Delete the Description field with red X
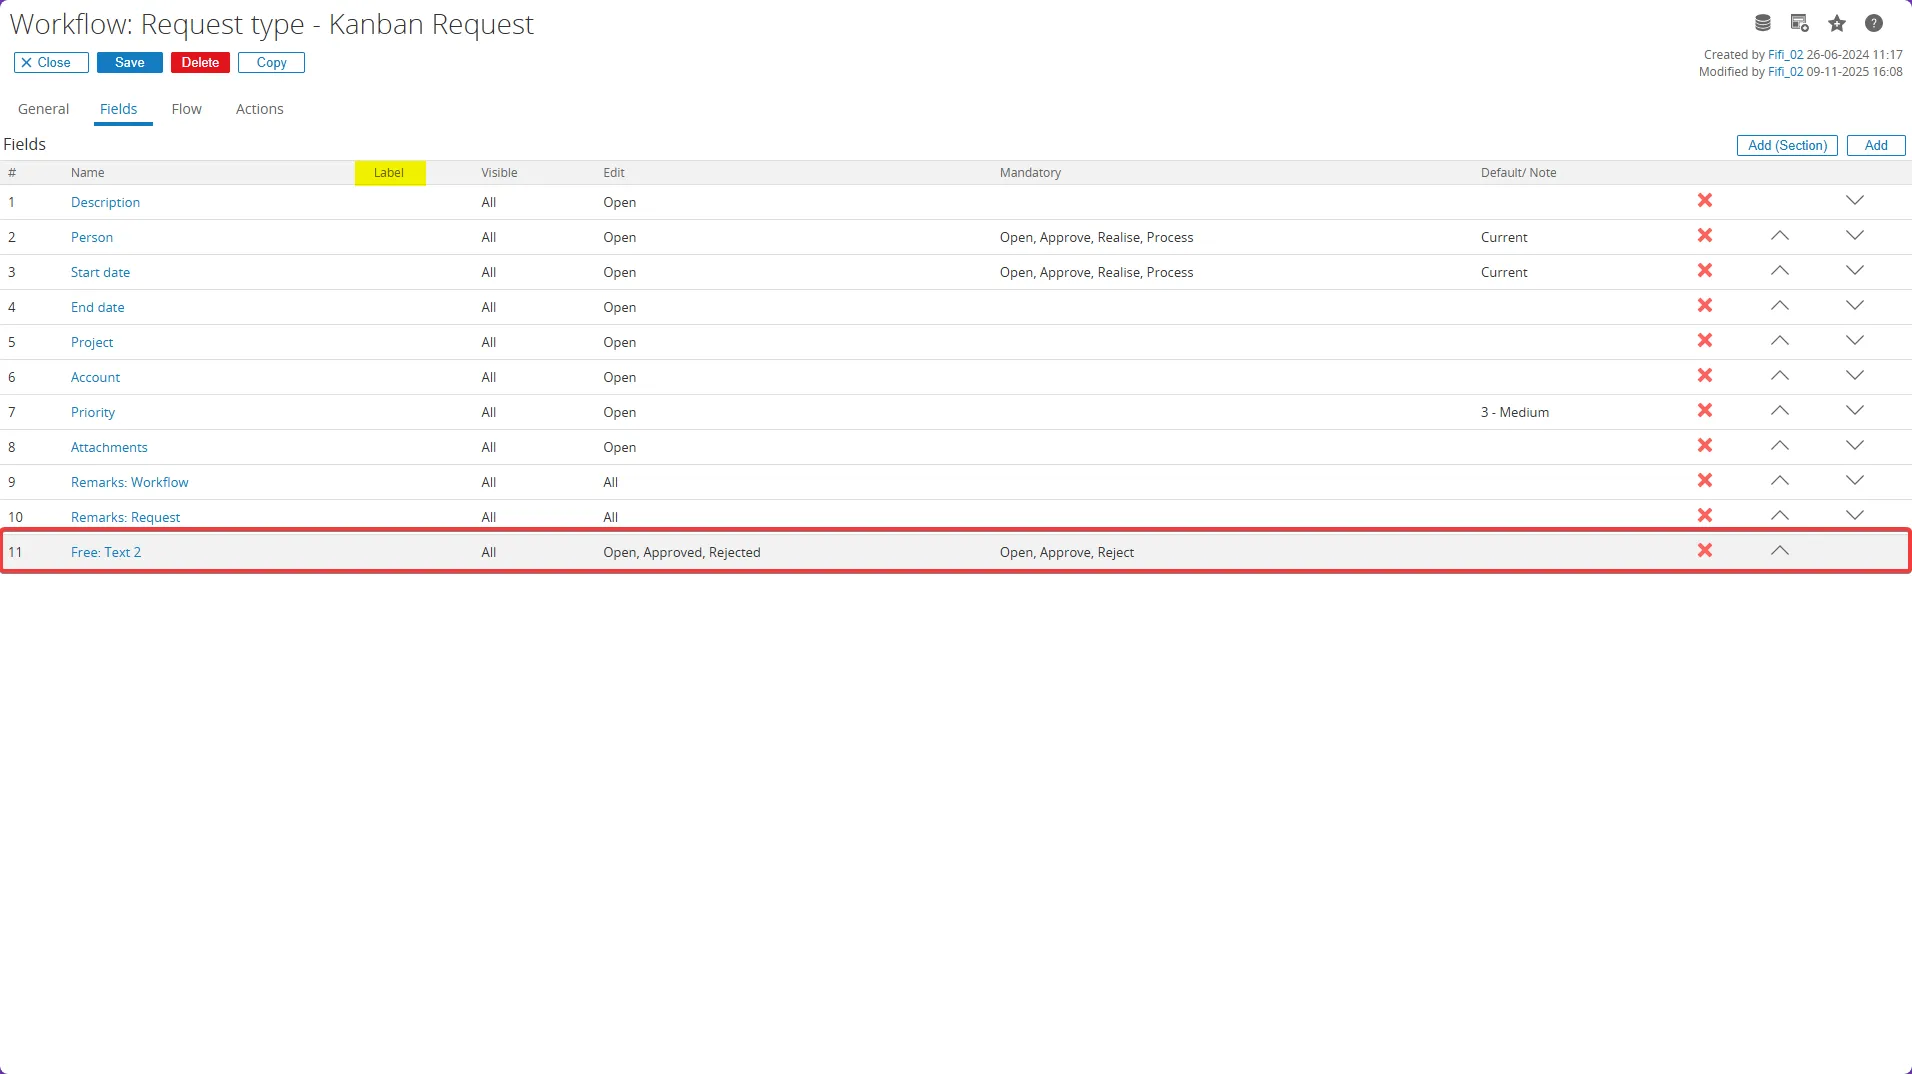The width and height of the screenshot is (1912, 1074). pyautogui.click(x=1705, y=201)
